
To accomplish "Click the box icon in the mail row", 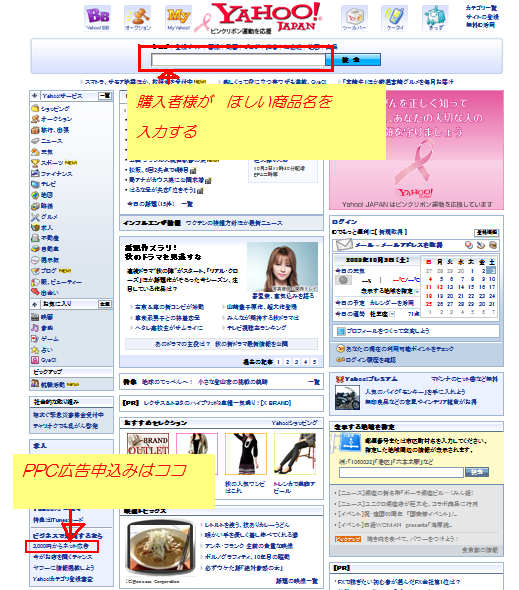I will pyautogui.click(x=493, y=245).
